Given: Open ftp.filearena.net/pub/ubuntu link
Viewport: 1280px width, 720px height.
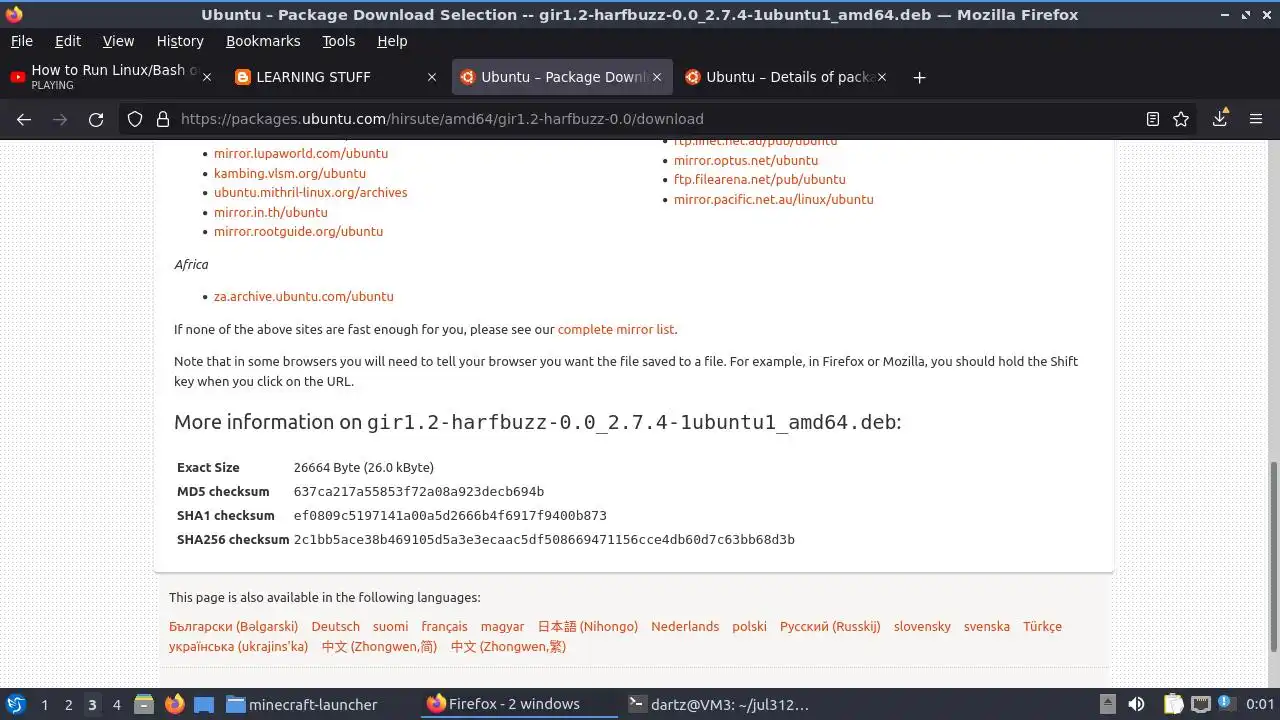Looking at the screenshot, I should (760, 179).
